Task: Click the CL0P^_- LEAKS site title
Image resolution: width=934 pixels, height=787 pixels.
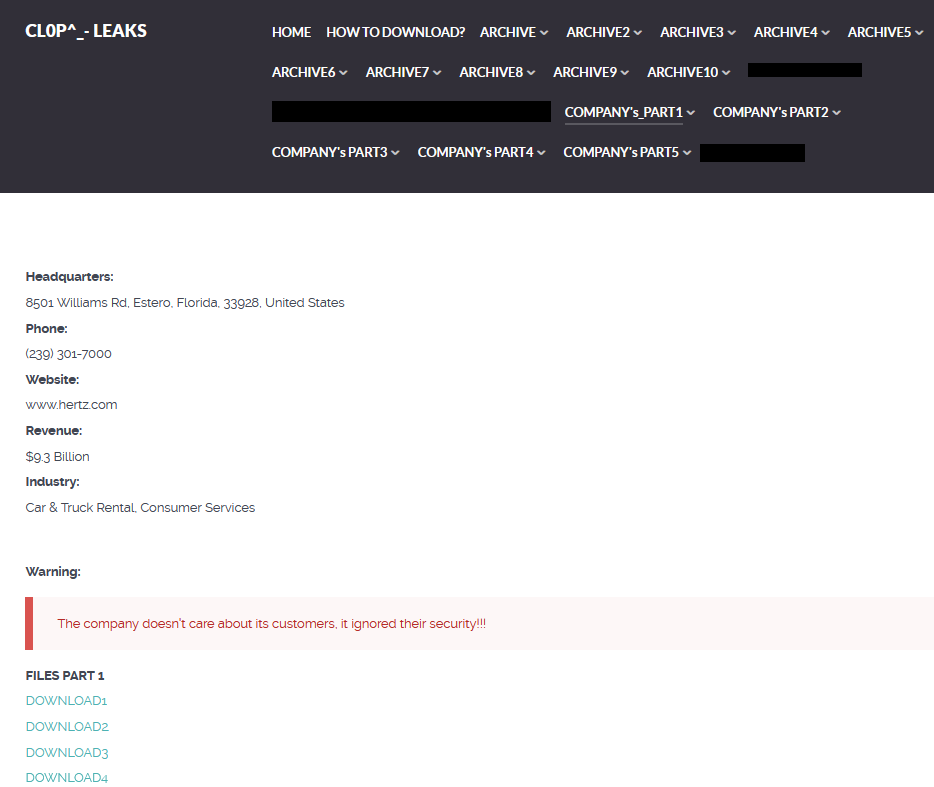Action: [86, 31]
